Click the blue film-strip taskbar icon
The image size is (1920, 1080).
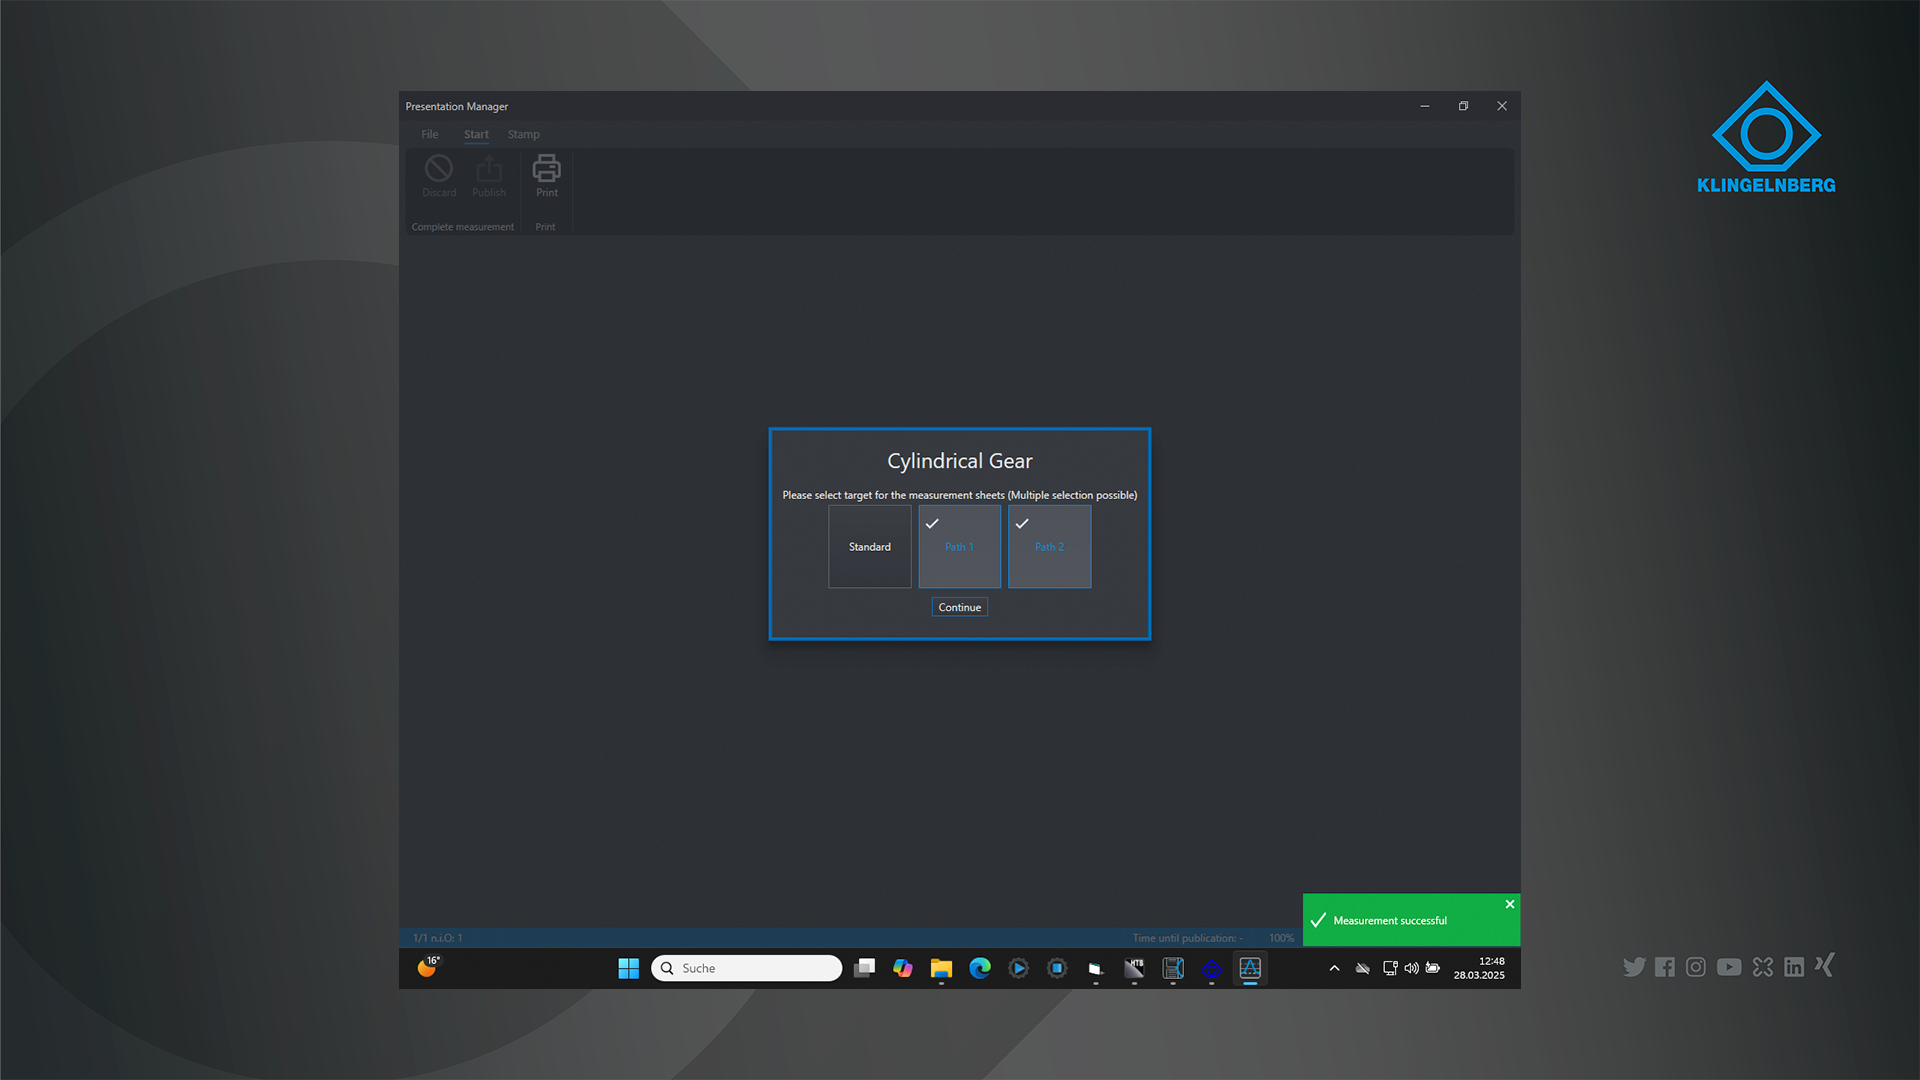coord(1173,968)
